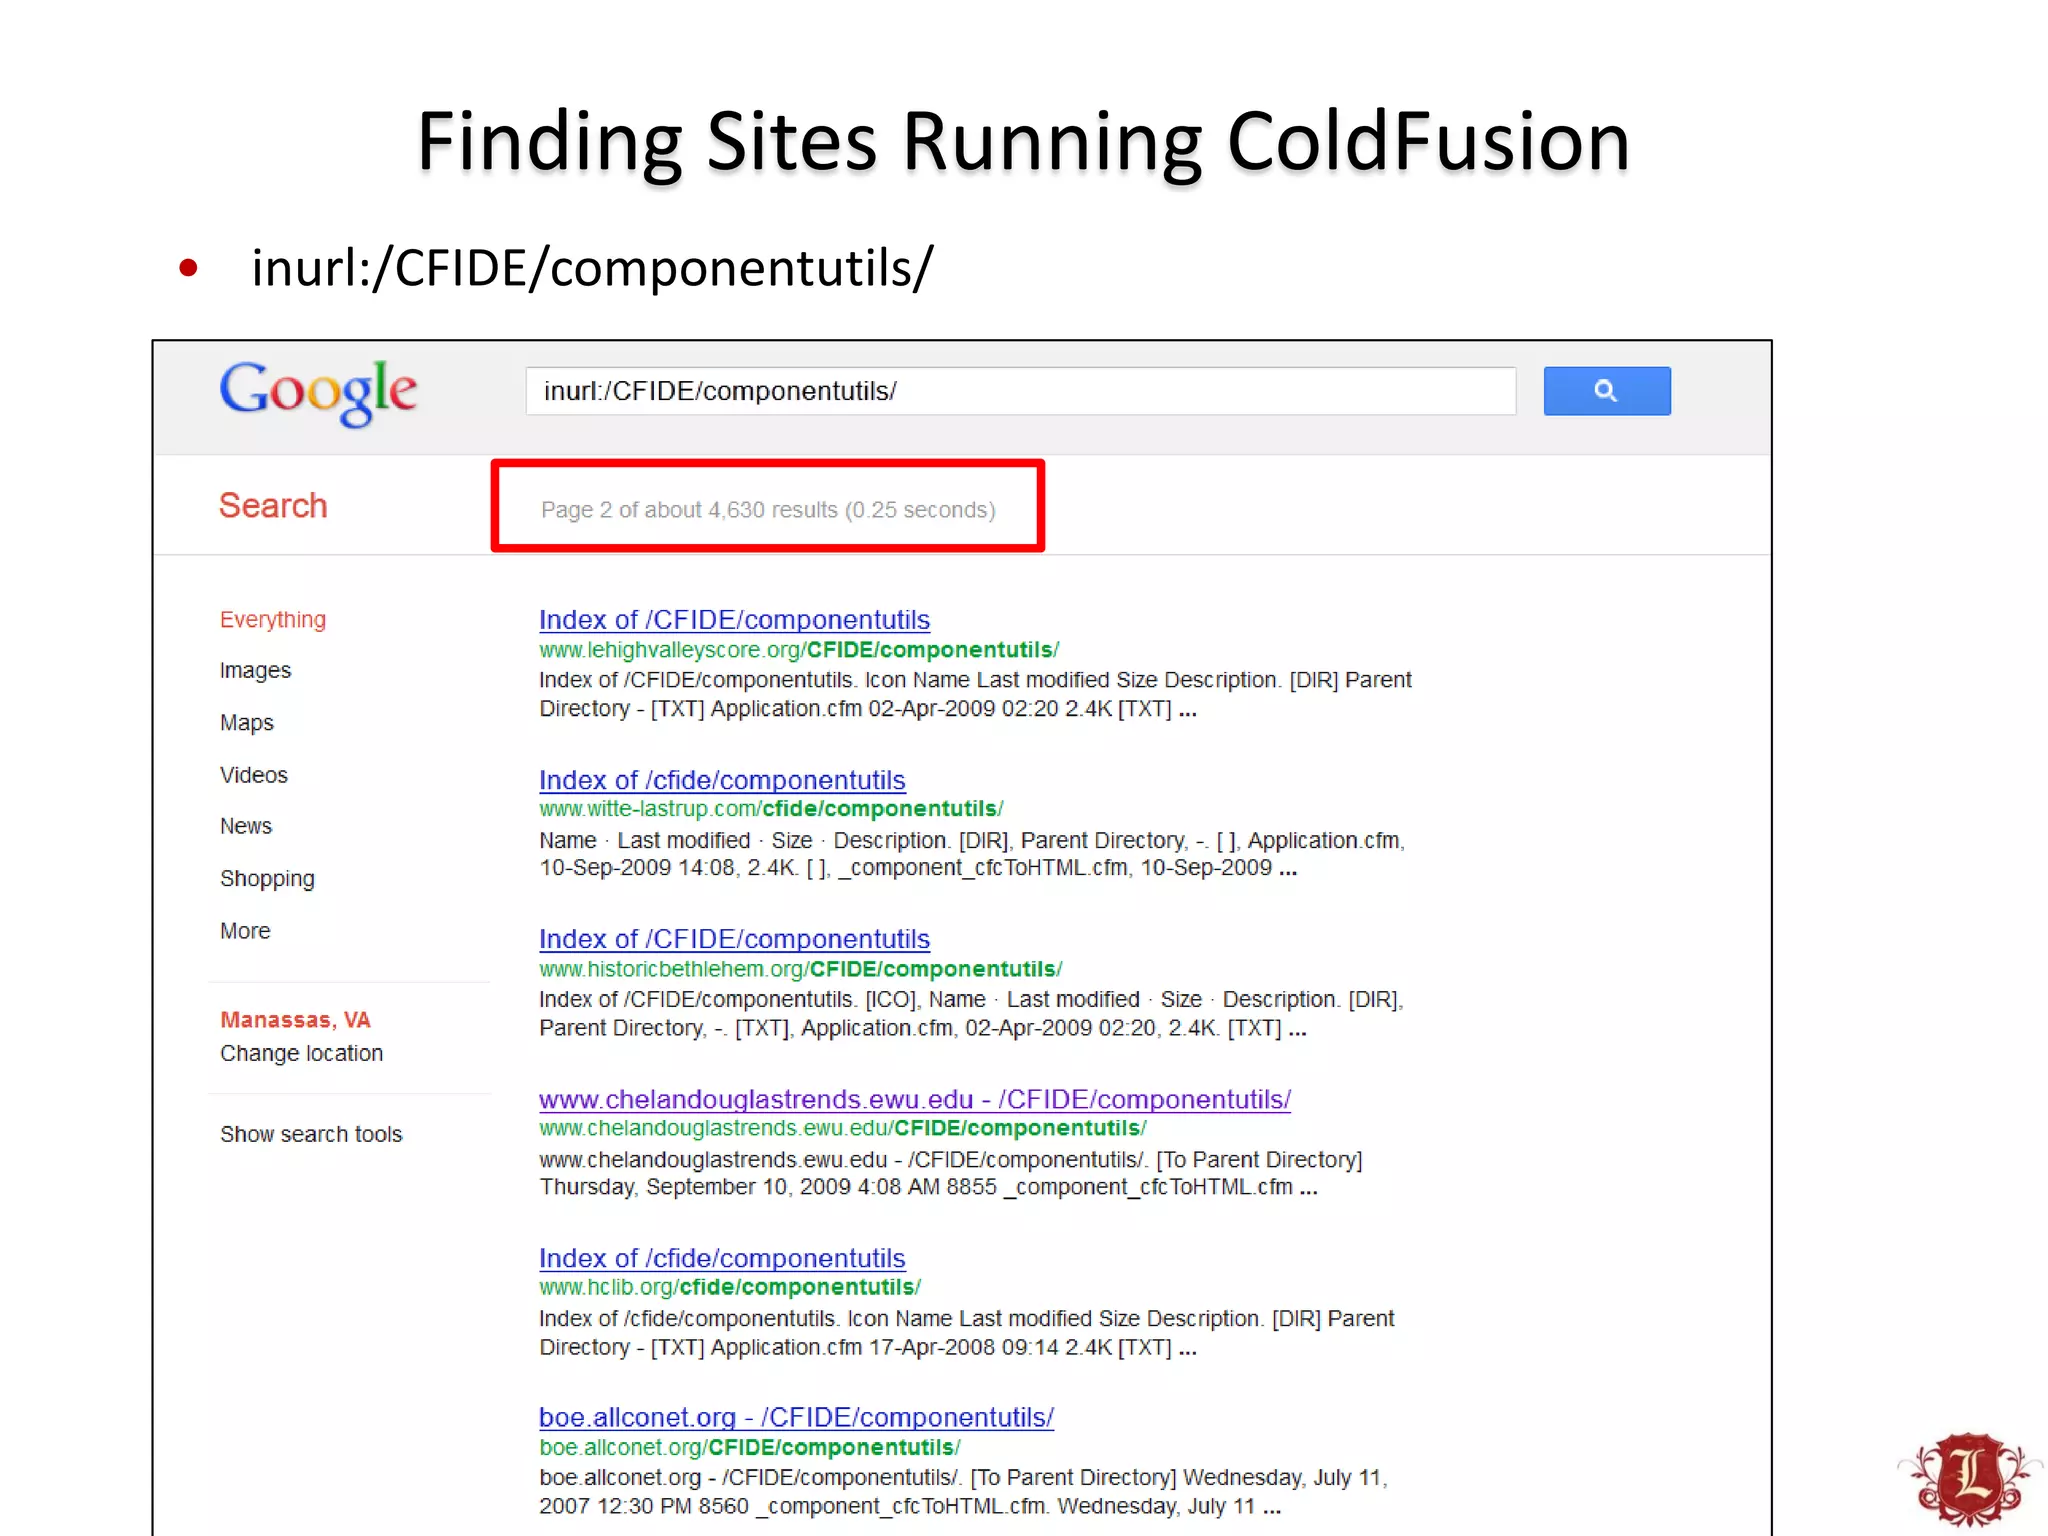Open historicbethlehem.org Index of /CFIDE/componentutils result
This screenshot has width=2048, height=1536.
pos(734,939)
